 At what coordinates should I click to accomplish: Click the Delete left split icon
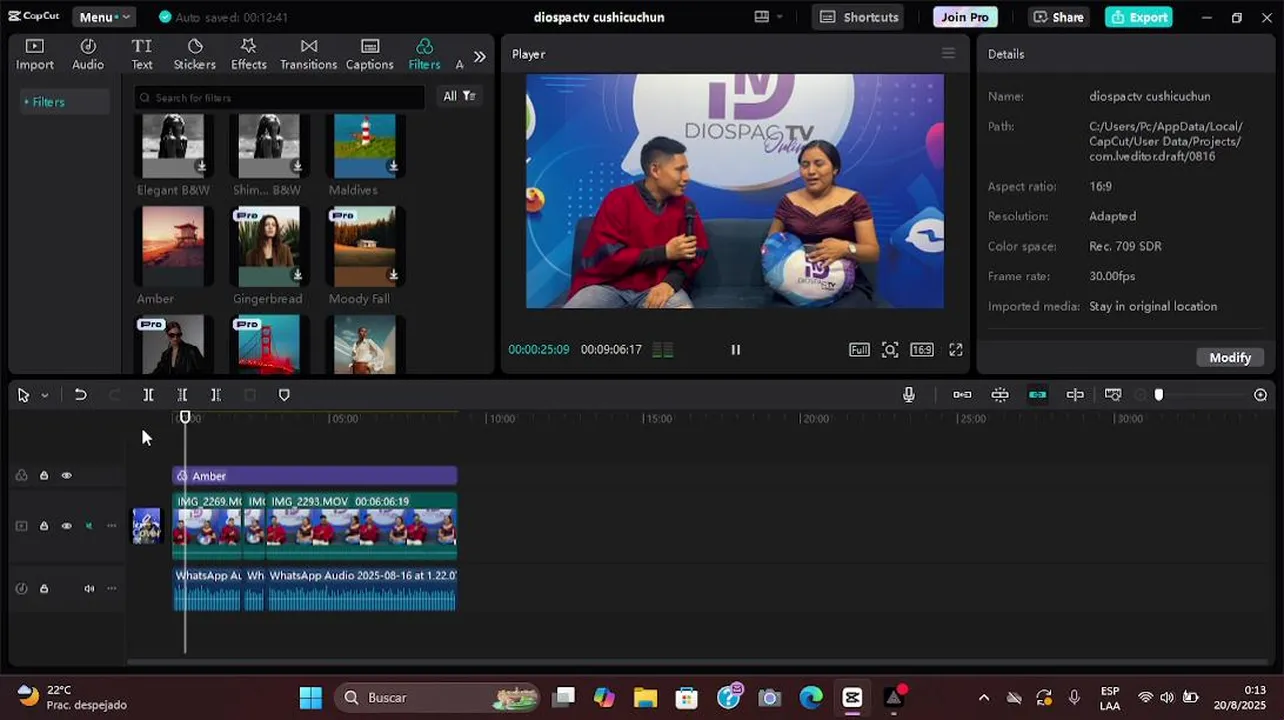(x=182, y=395)
